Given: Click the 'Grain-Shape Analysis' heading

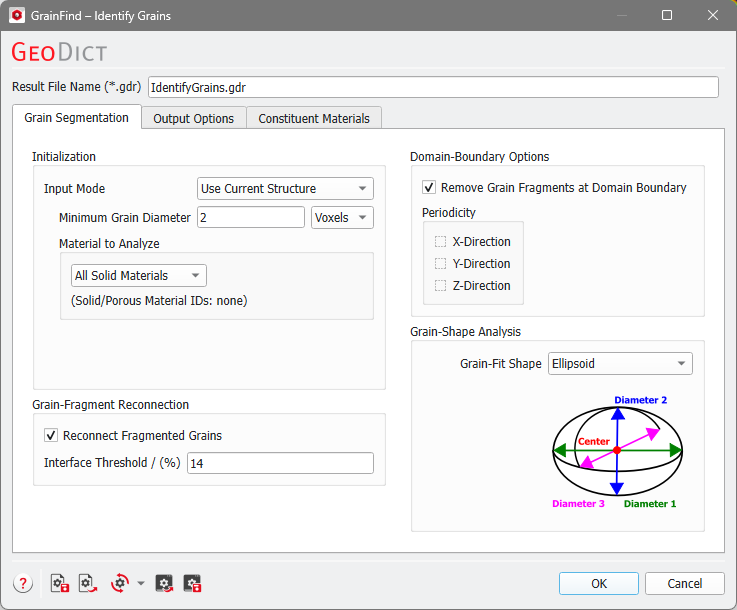Looking at the screenshot, I should coord(465,332).
